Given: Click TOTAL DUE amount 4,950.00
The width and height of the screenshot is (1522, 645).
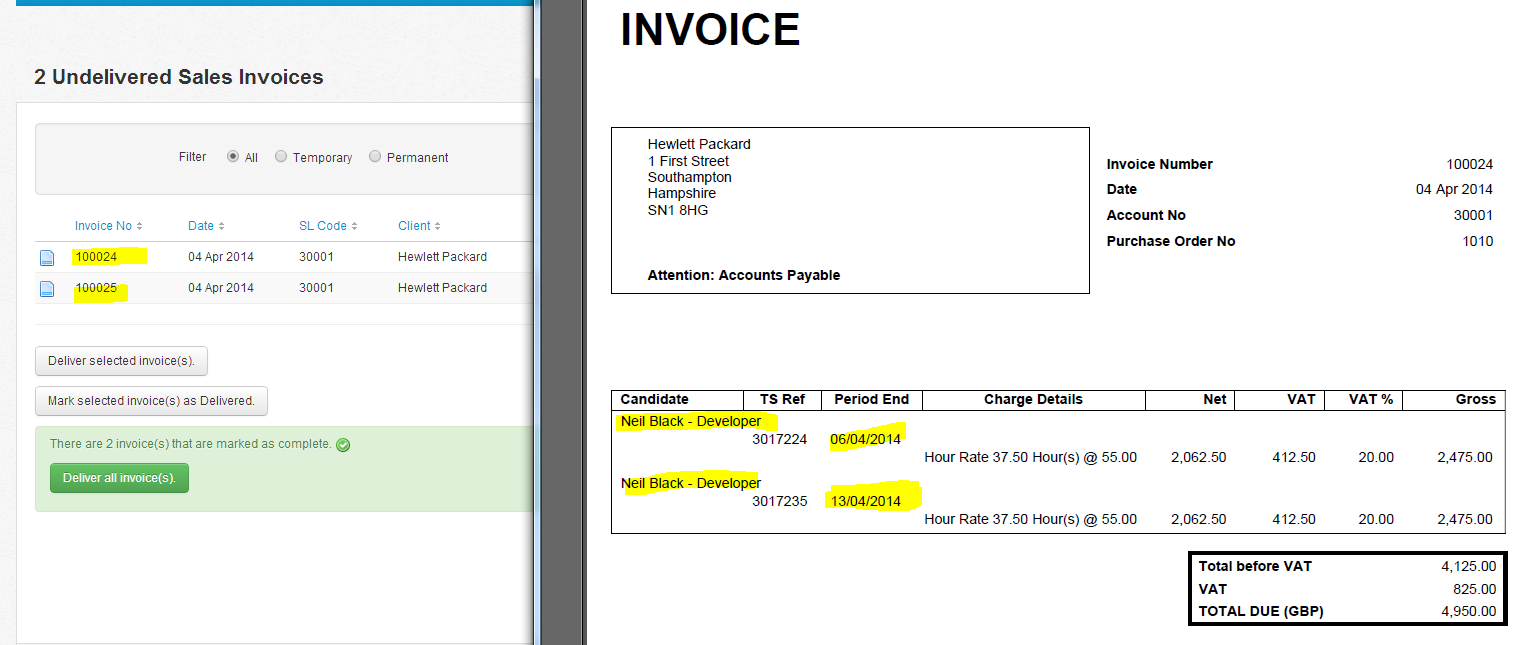Looking at the screenshot, I should [1468, 611].
